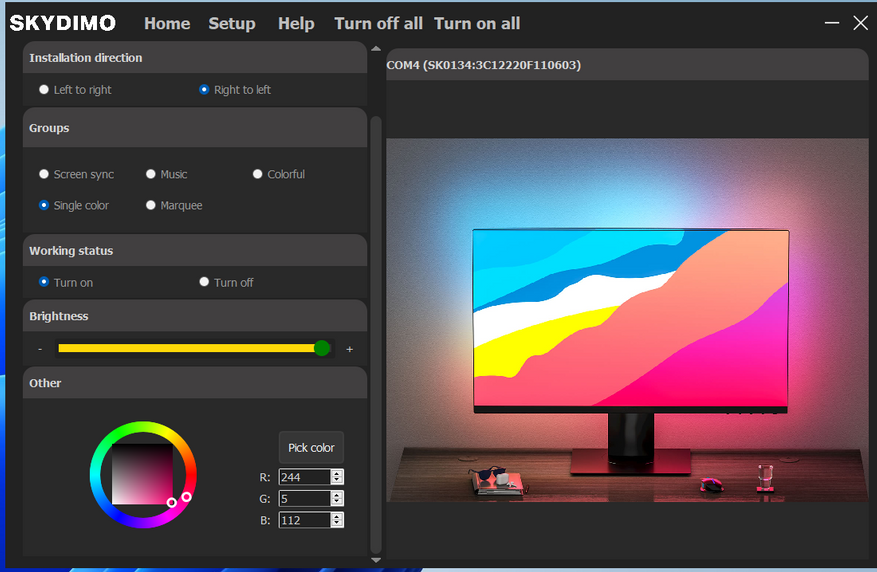Click the Working status section header
The image size is (877, 572).
click(x=195, y=250)
